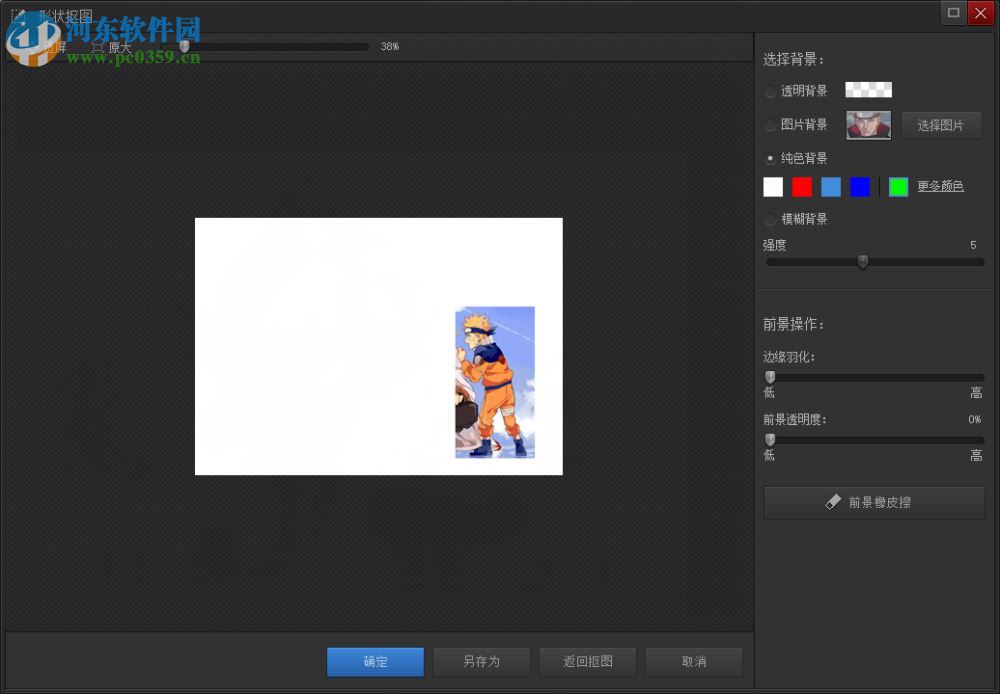The width and height of the screenshot is (1000, 694).
Task: Click the 前景橡皮擦 eraser button
Action: click(x=874, y=503)
